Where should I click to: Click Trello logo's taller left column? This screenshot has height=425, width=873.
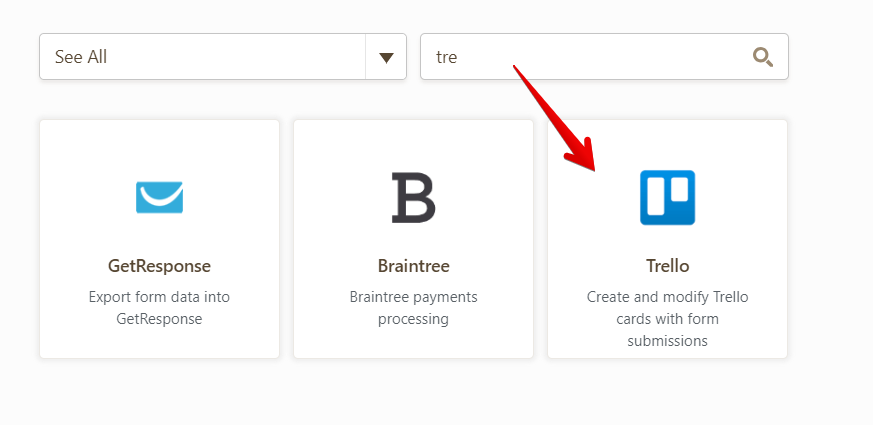(x=656, y=197)
